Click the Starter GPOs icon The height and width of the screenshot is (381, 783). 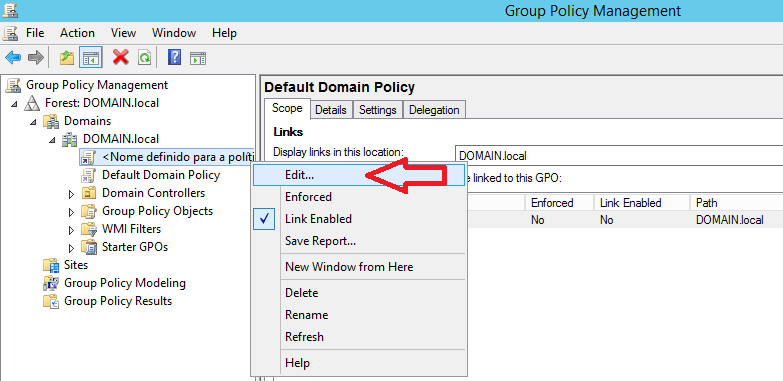click(88, 247)
